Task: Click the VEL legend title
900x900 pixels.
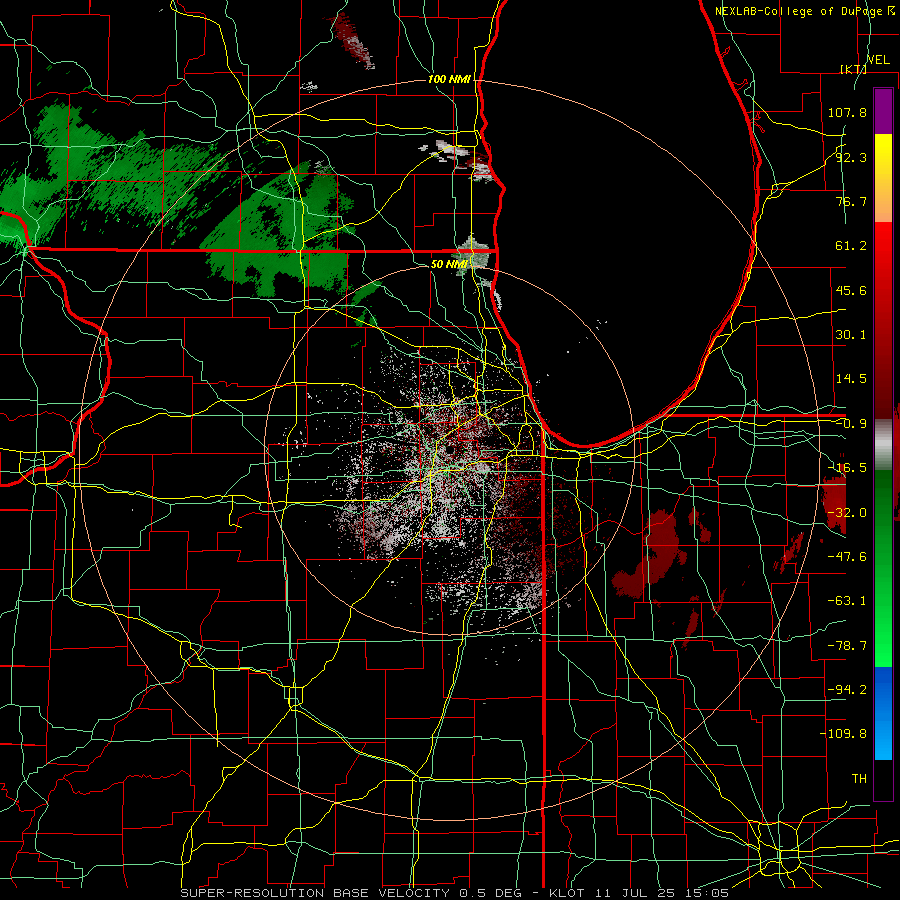Action: (878, 60)
